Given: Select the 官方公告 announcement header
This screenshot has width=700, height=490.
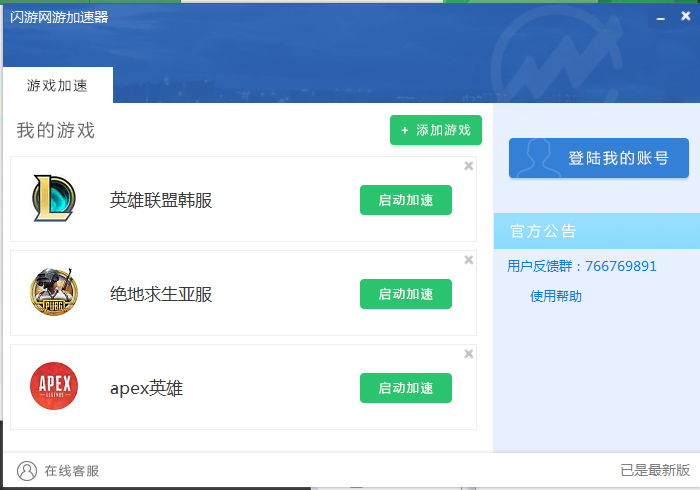Looking at the screenshot, I should pos(543,231).
